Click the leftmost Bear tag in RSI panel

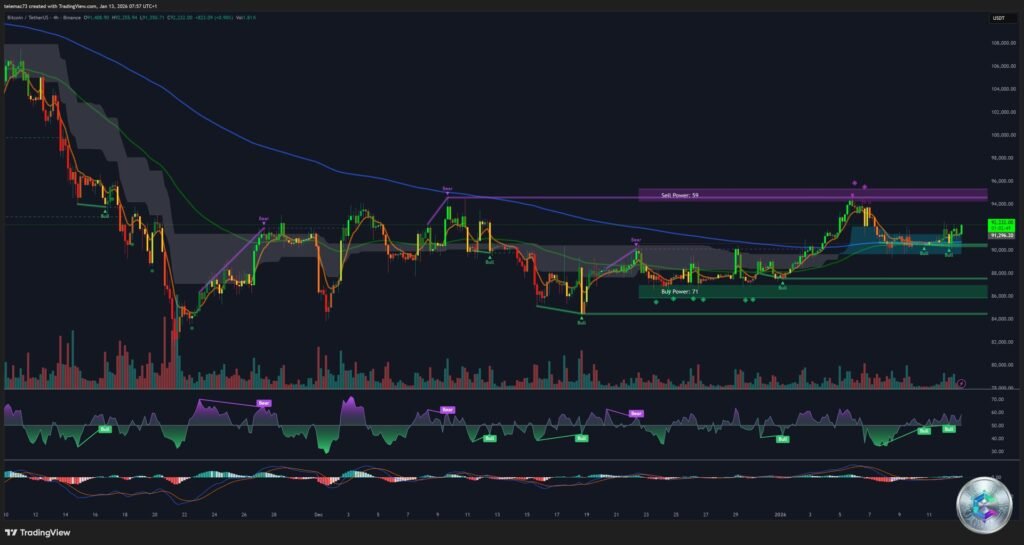[x=263, y=404]
